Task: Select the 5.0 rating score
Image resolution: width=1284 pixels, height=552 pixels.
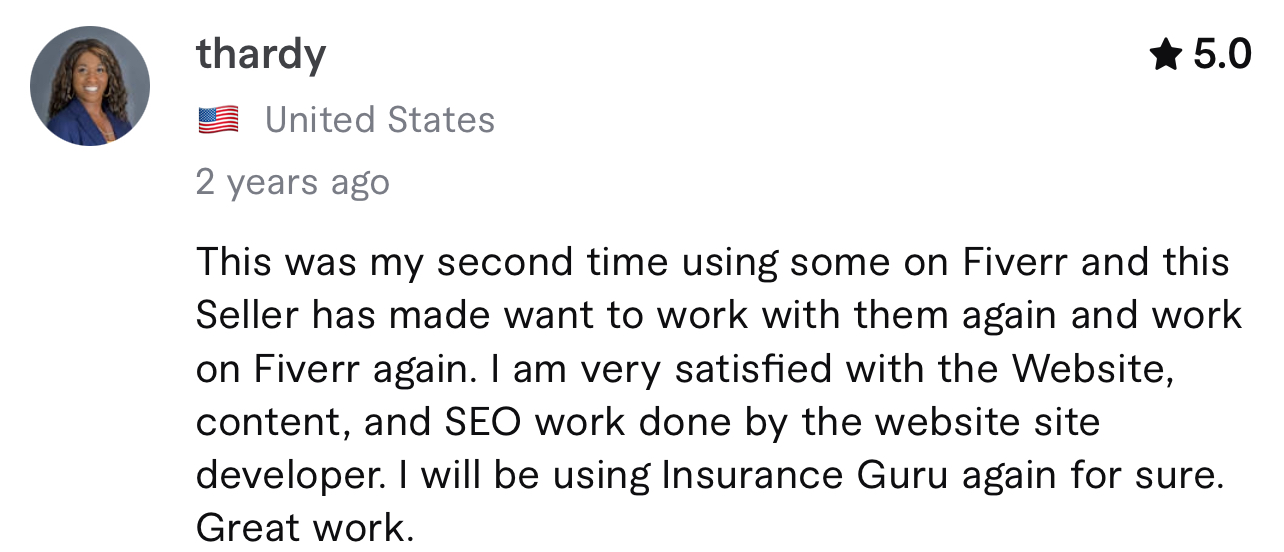Action: 1222,55
